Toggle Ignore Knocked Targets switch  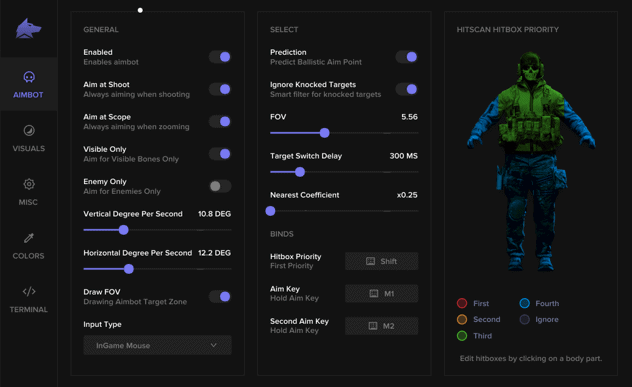[407, 89]
